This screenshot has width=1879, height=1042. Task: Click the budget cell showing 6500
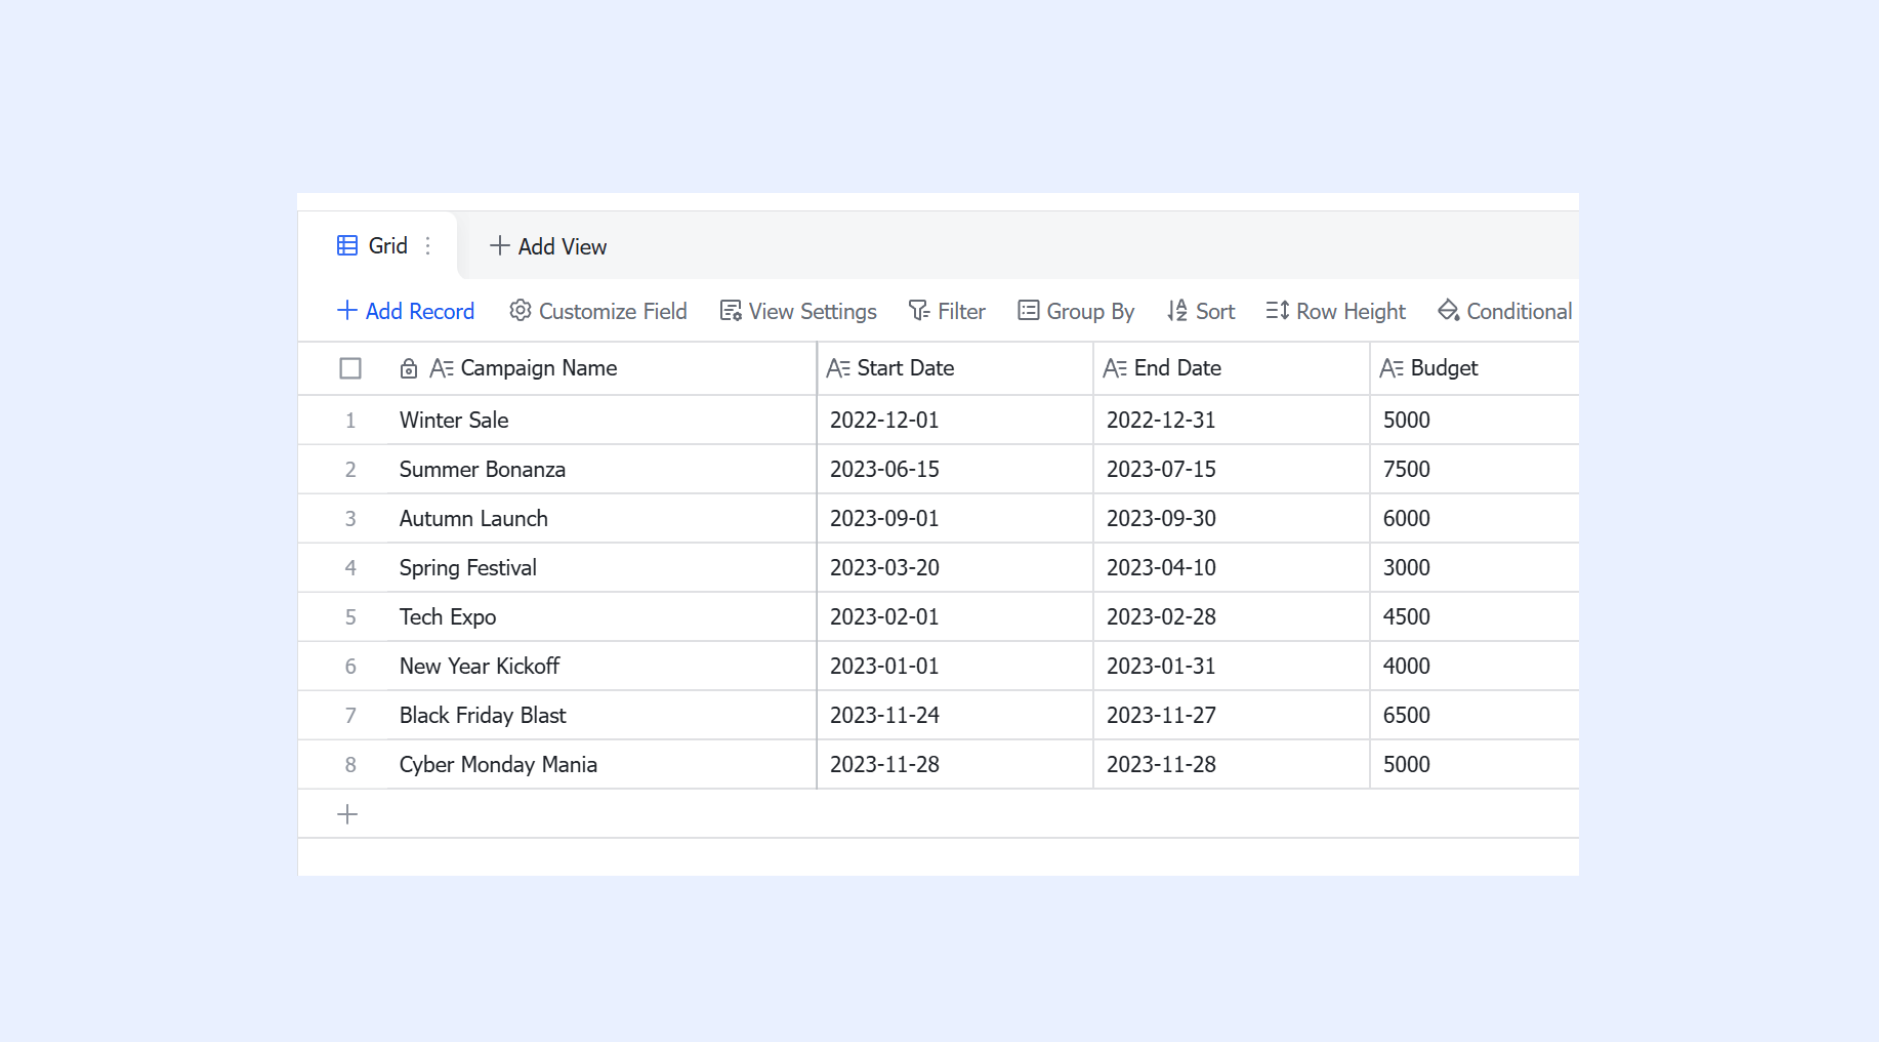(1475, 715)
